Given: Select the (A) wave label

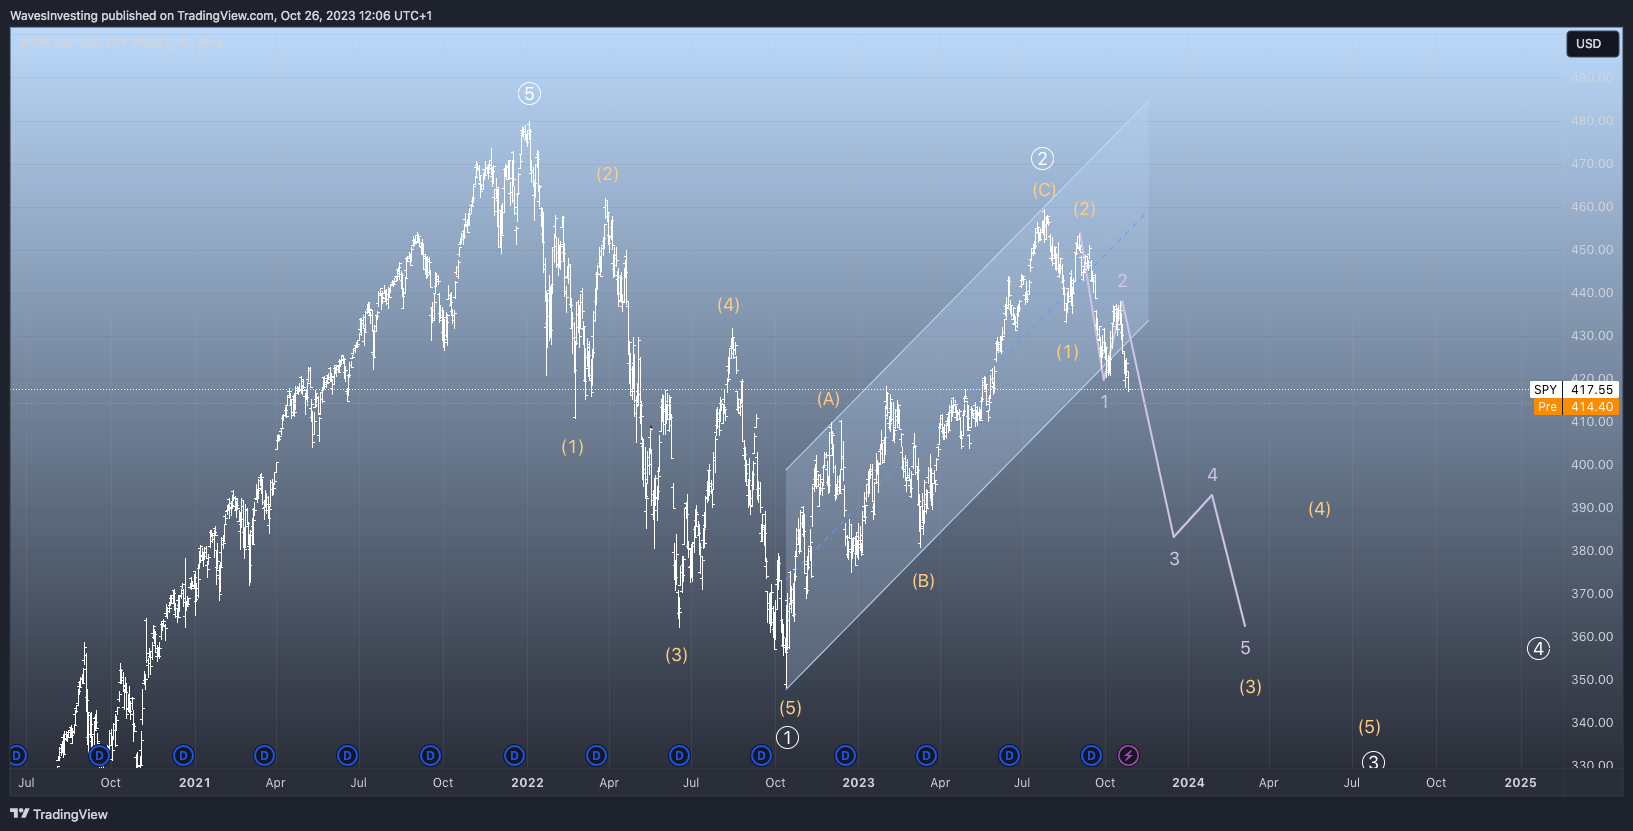Looking at the screenshot, I should 828,399.
